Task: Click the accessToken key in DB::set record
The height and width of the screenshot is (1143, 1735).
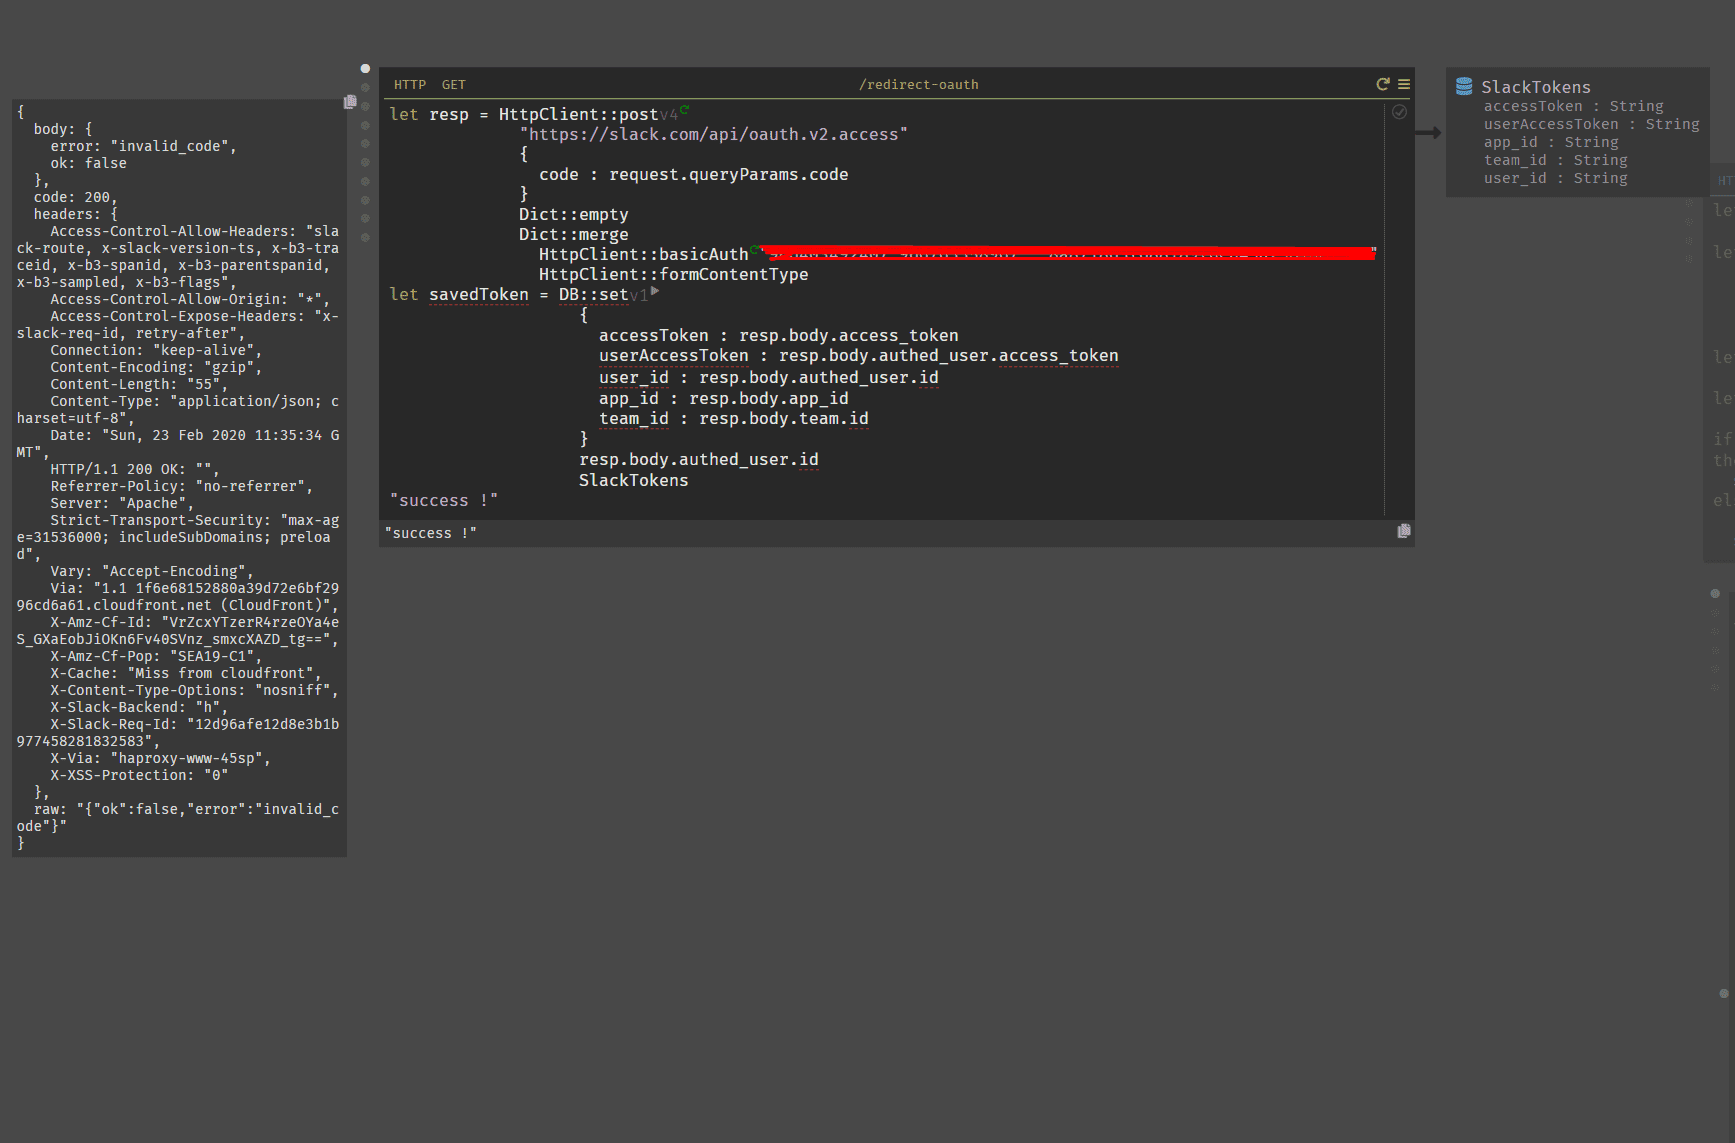Action: coord(654,335)
